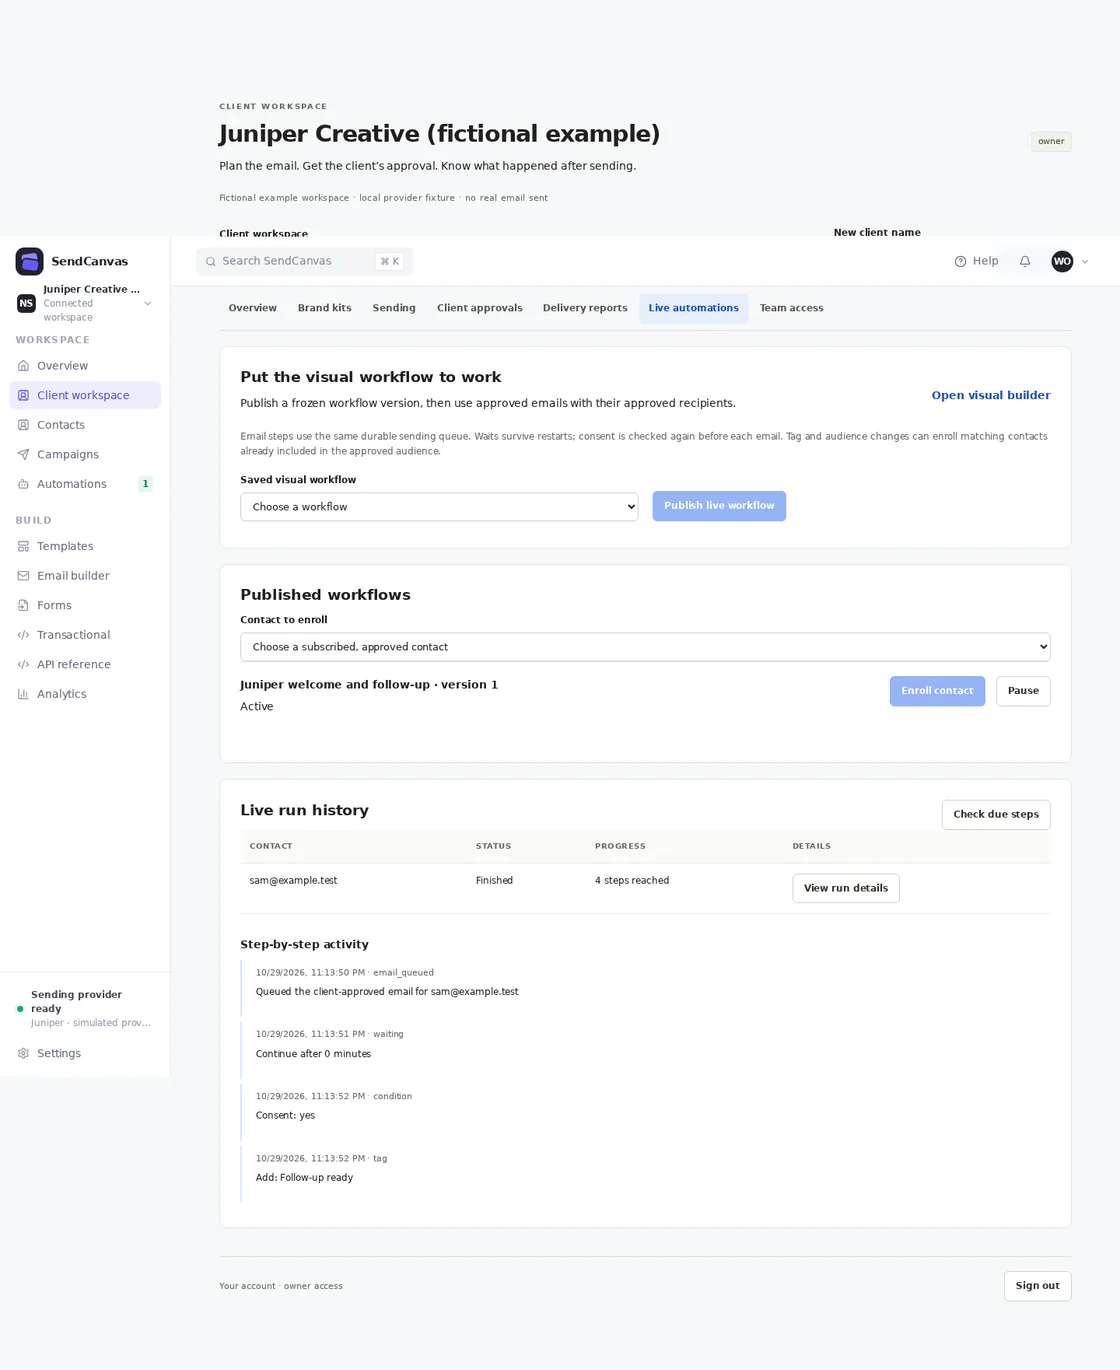This screenshot has height=1370, width=1120.
Task: Click the email_queued activity entry text
Action: [x=387, y=992]
